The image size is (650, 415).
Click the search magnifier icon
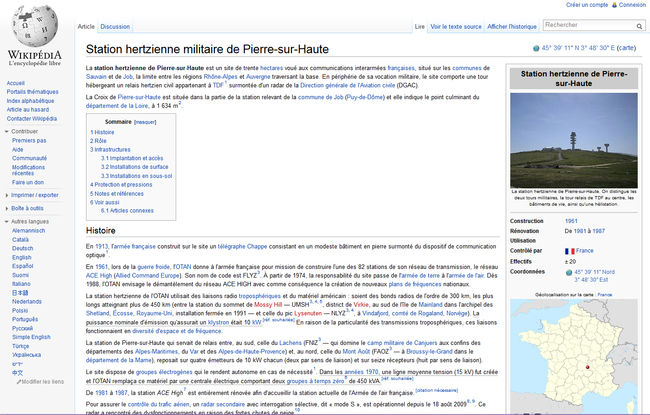639,26
